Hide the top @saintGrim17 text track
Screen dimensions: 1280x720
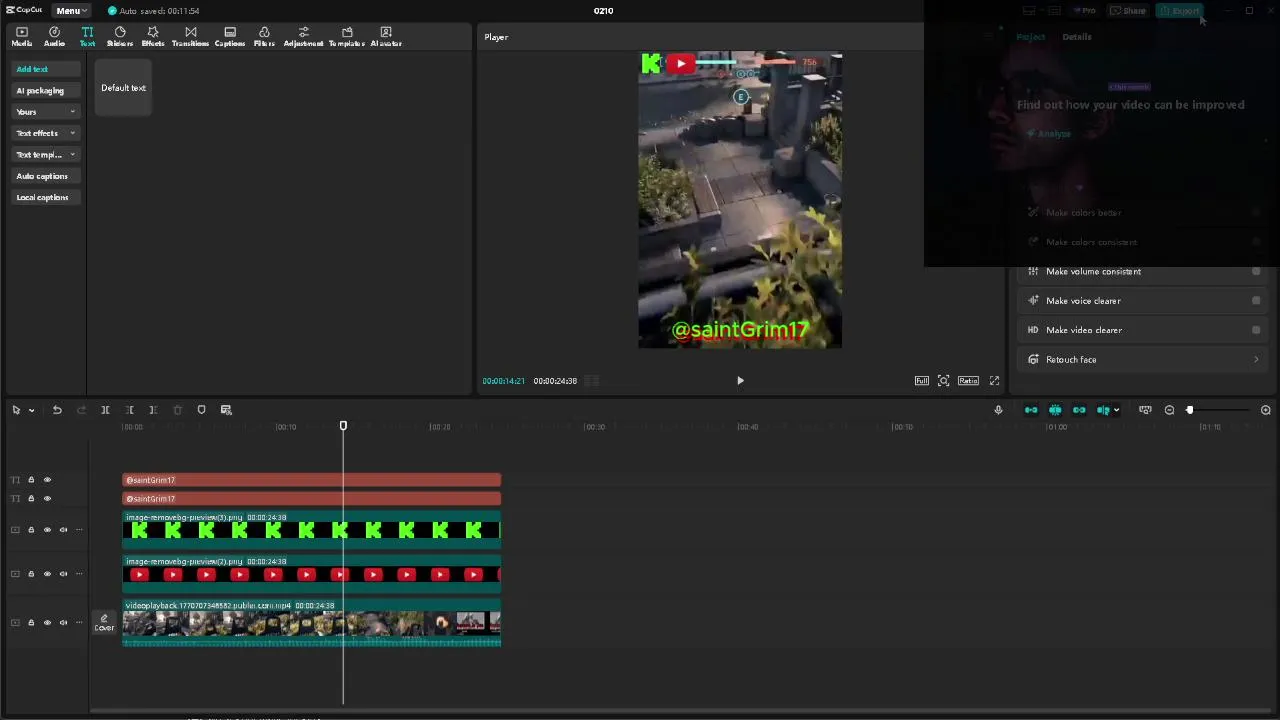point(47,480)
